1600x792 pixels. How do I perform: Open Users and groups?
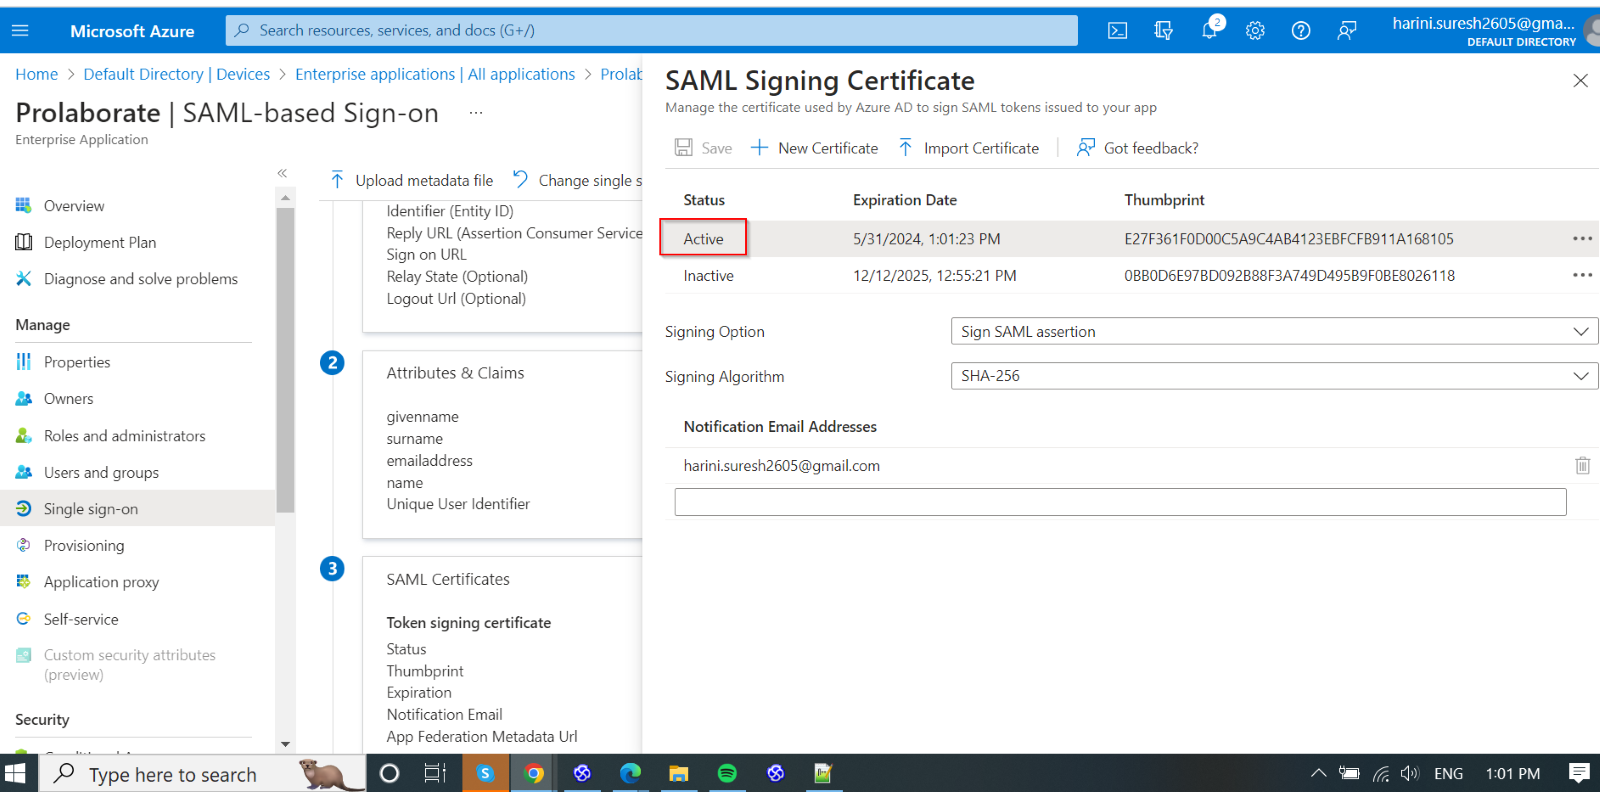coord(101,472)
